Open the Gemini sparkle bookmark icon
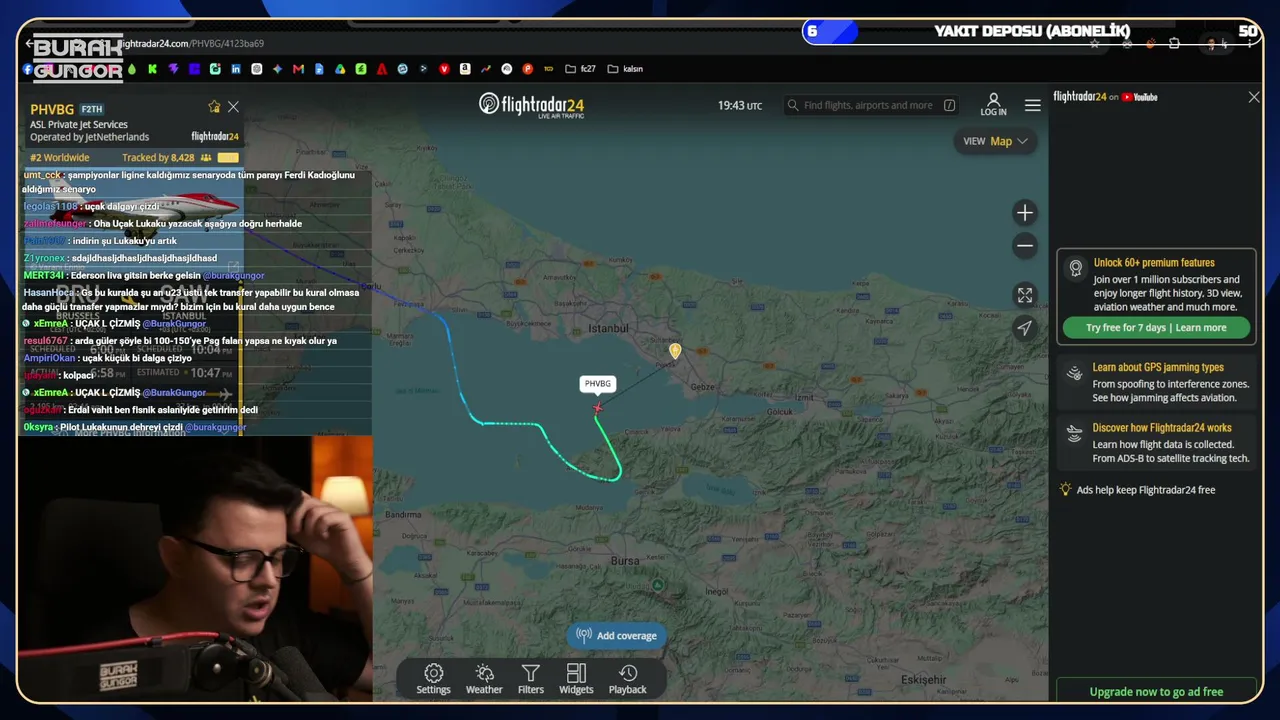Viewport: 1280px width, 720px height. coord(277,69)
